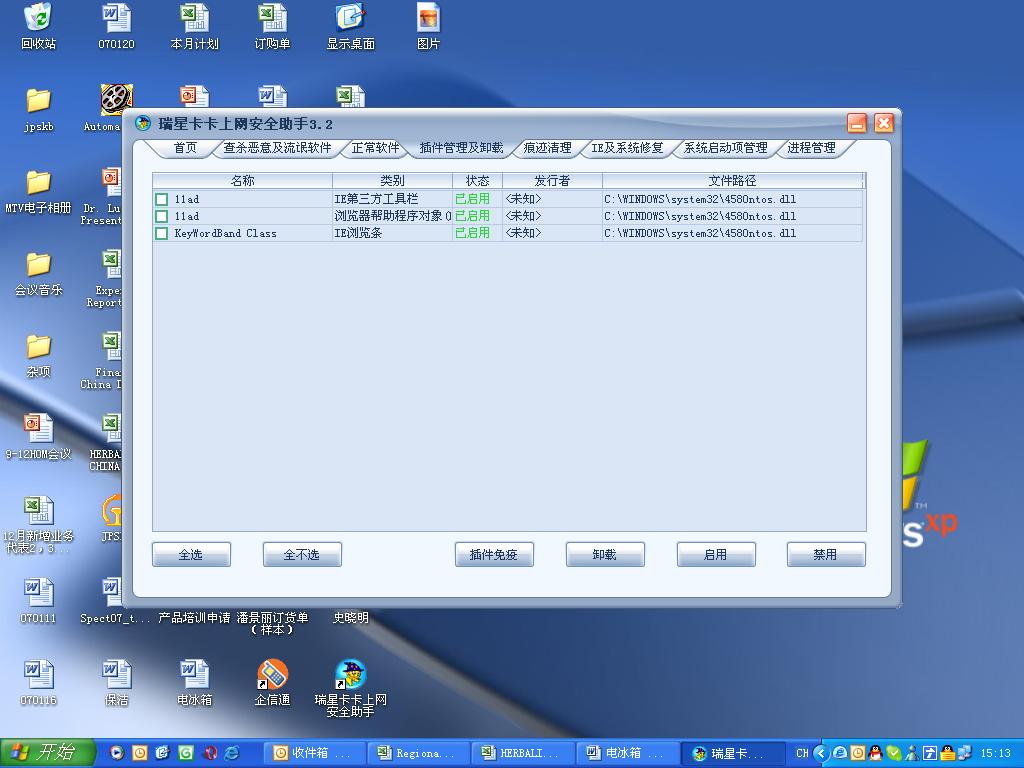Check the first 11ad IE第三方工具栏 checkbox
This screenshot has height=768, width=1024.
[161, 199]
